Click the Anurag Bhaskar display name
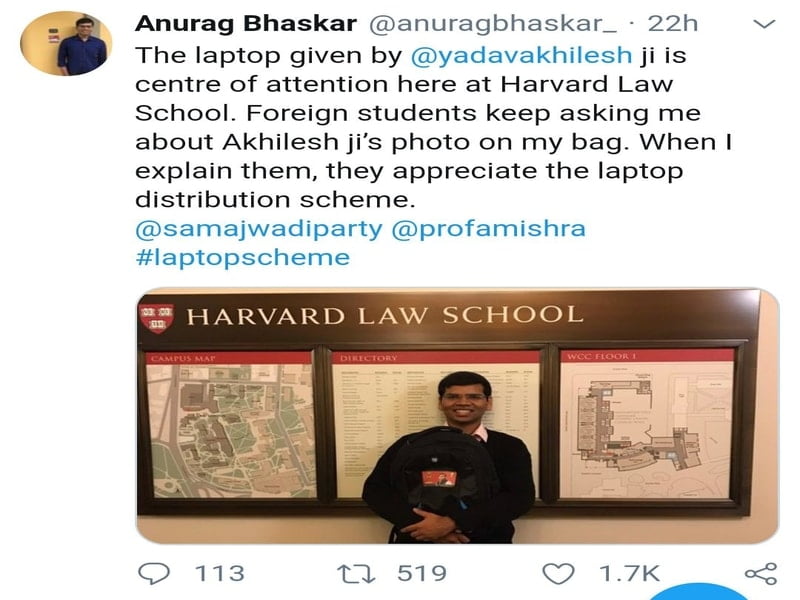This screenshot has width=800, height=600. click(x=246, y=23)
